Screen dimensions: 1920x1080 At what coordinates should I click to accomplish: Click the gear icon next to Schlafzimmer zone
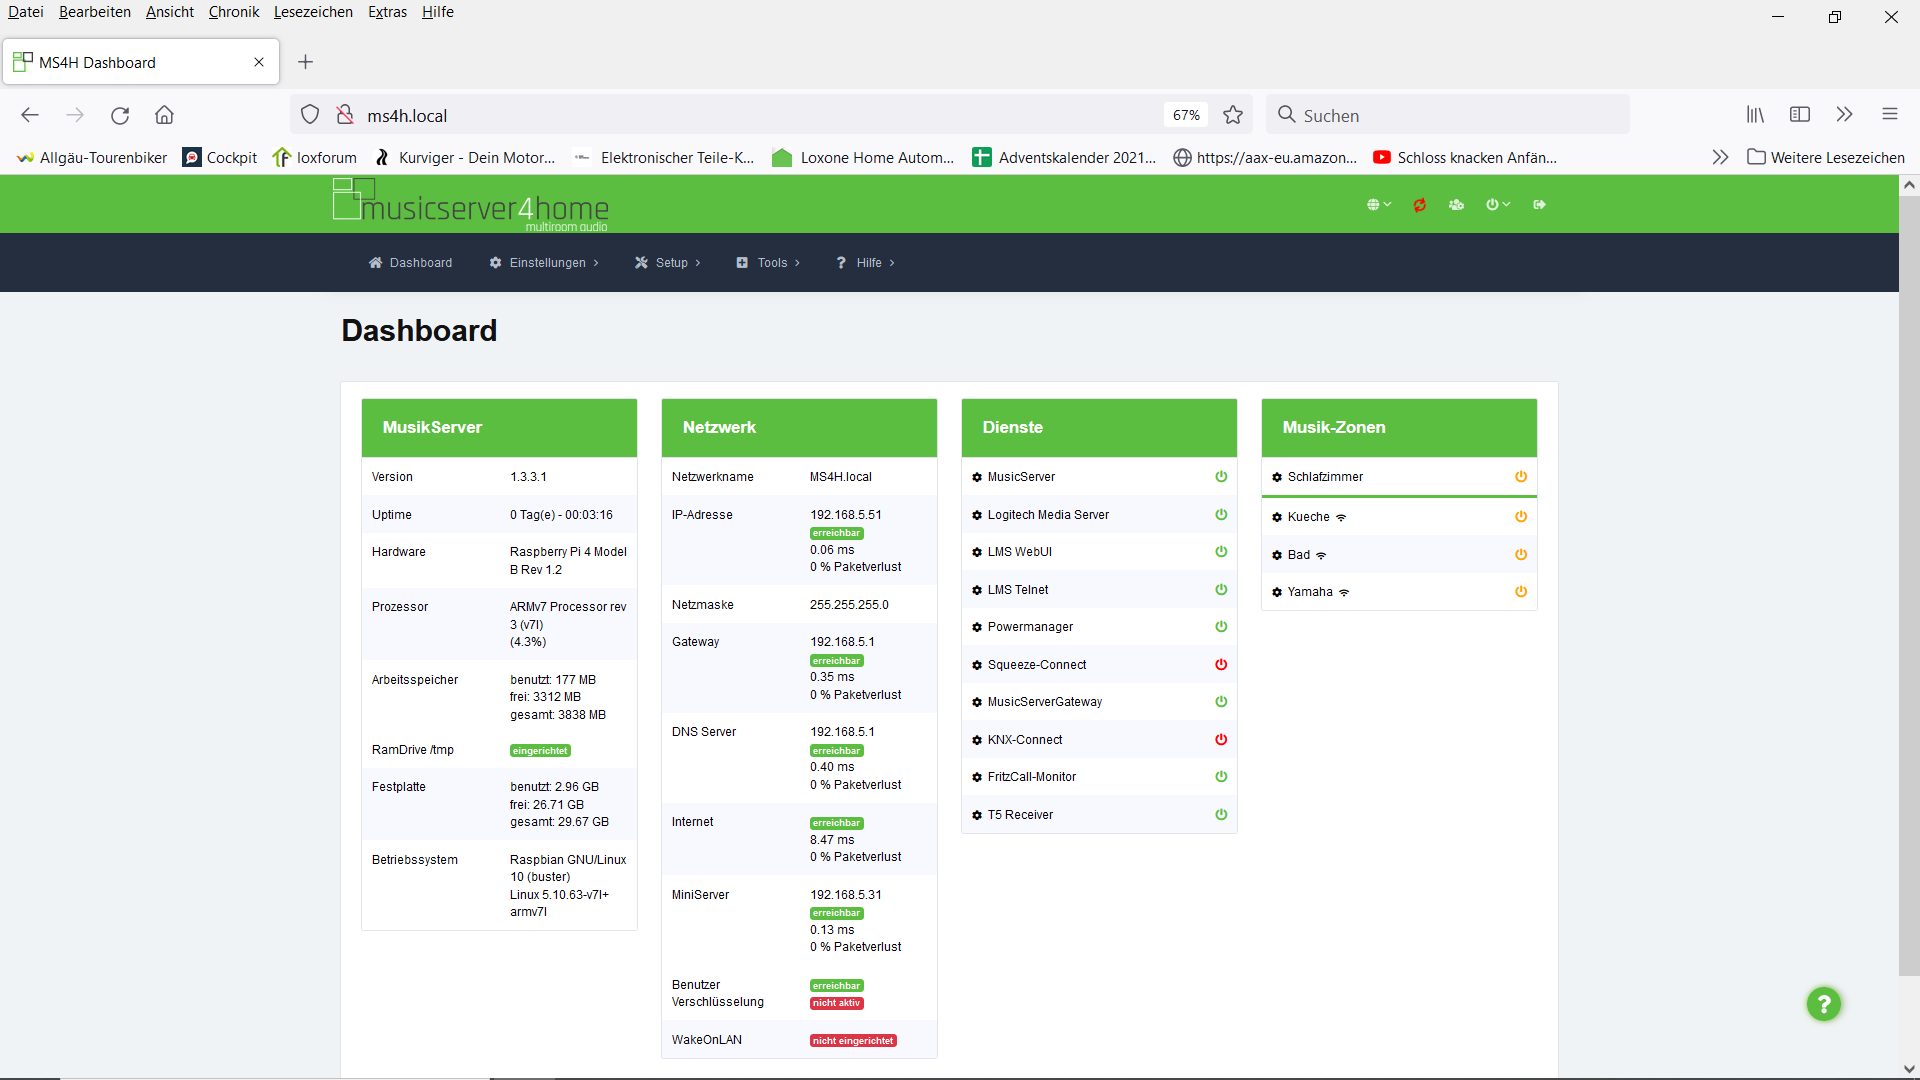(x=1277, y=477)
